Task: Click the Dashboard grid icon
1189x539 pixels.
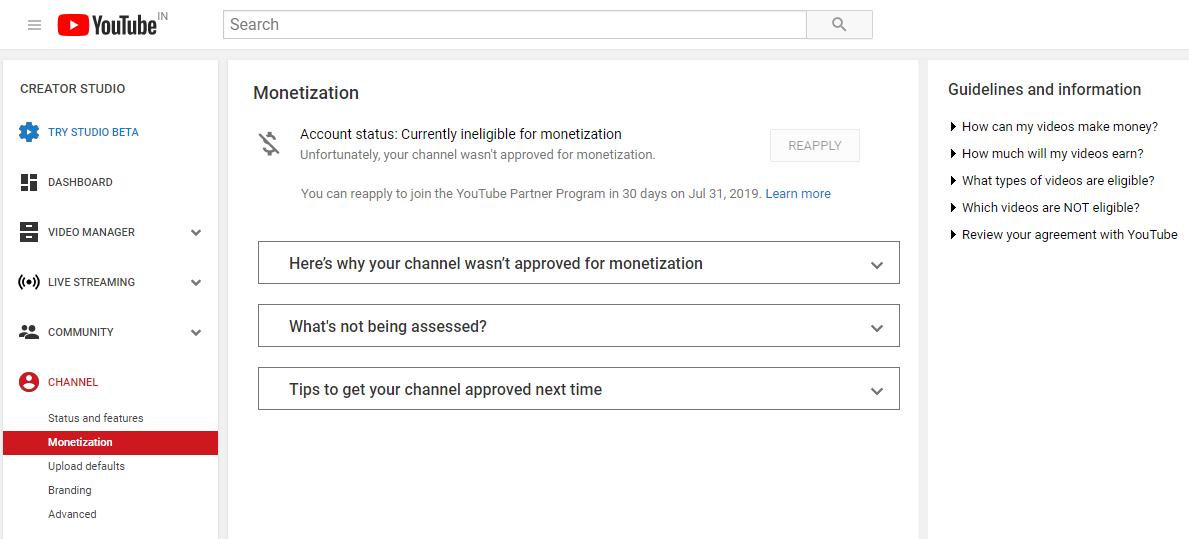Action: (29, 182)
